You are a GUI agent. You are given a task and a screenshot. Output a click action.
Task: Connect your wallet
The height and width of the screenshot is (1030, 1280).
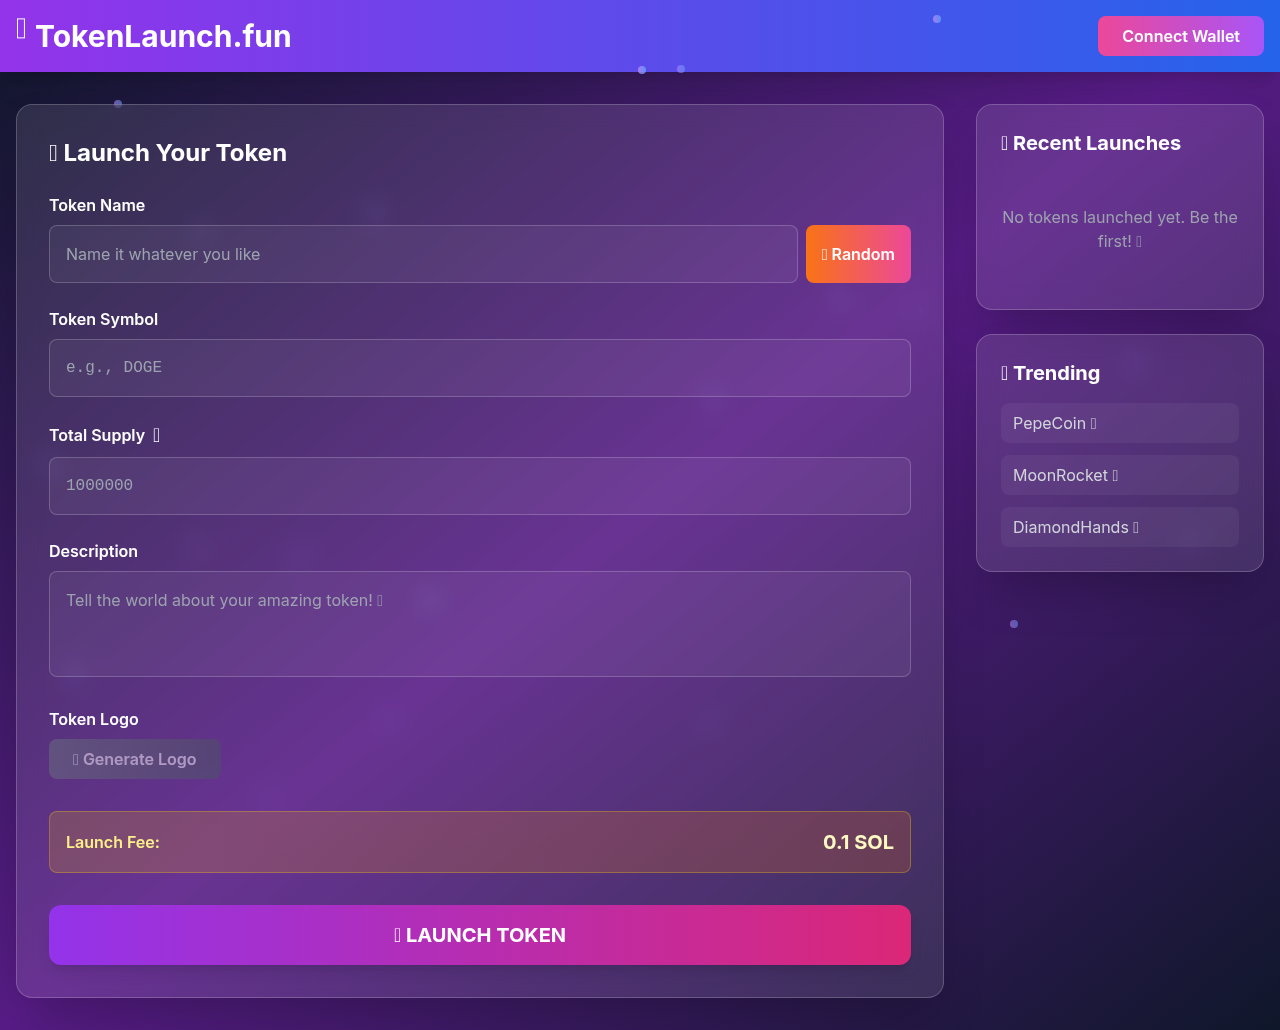click(1180, 35)
